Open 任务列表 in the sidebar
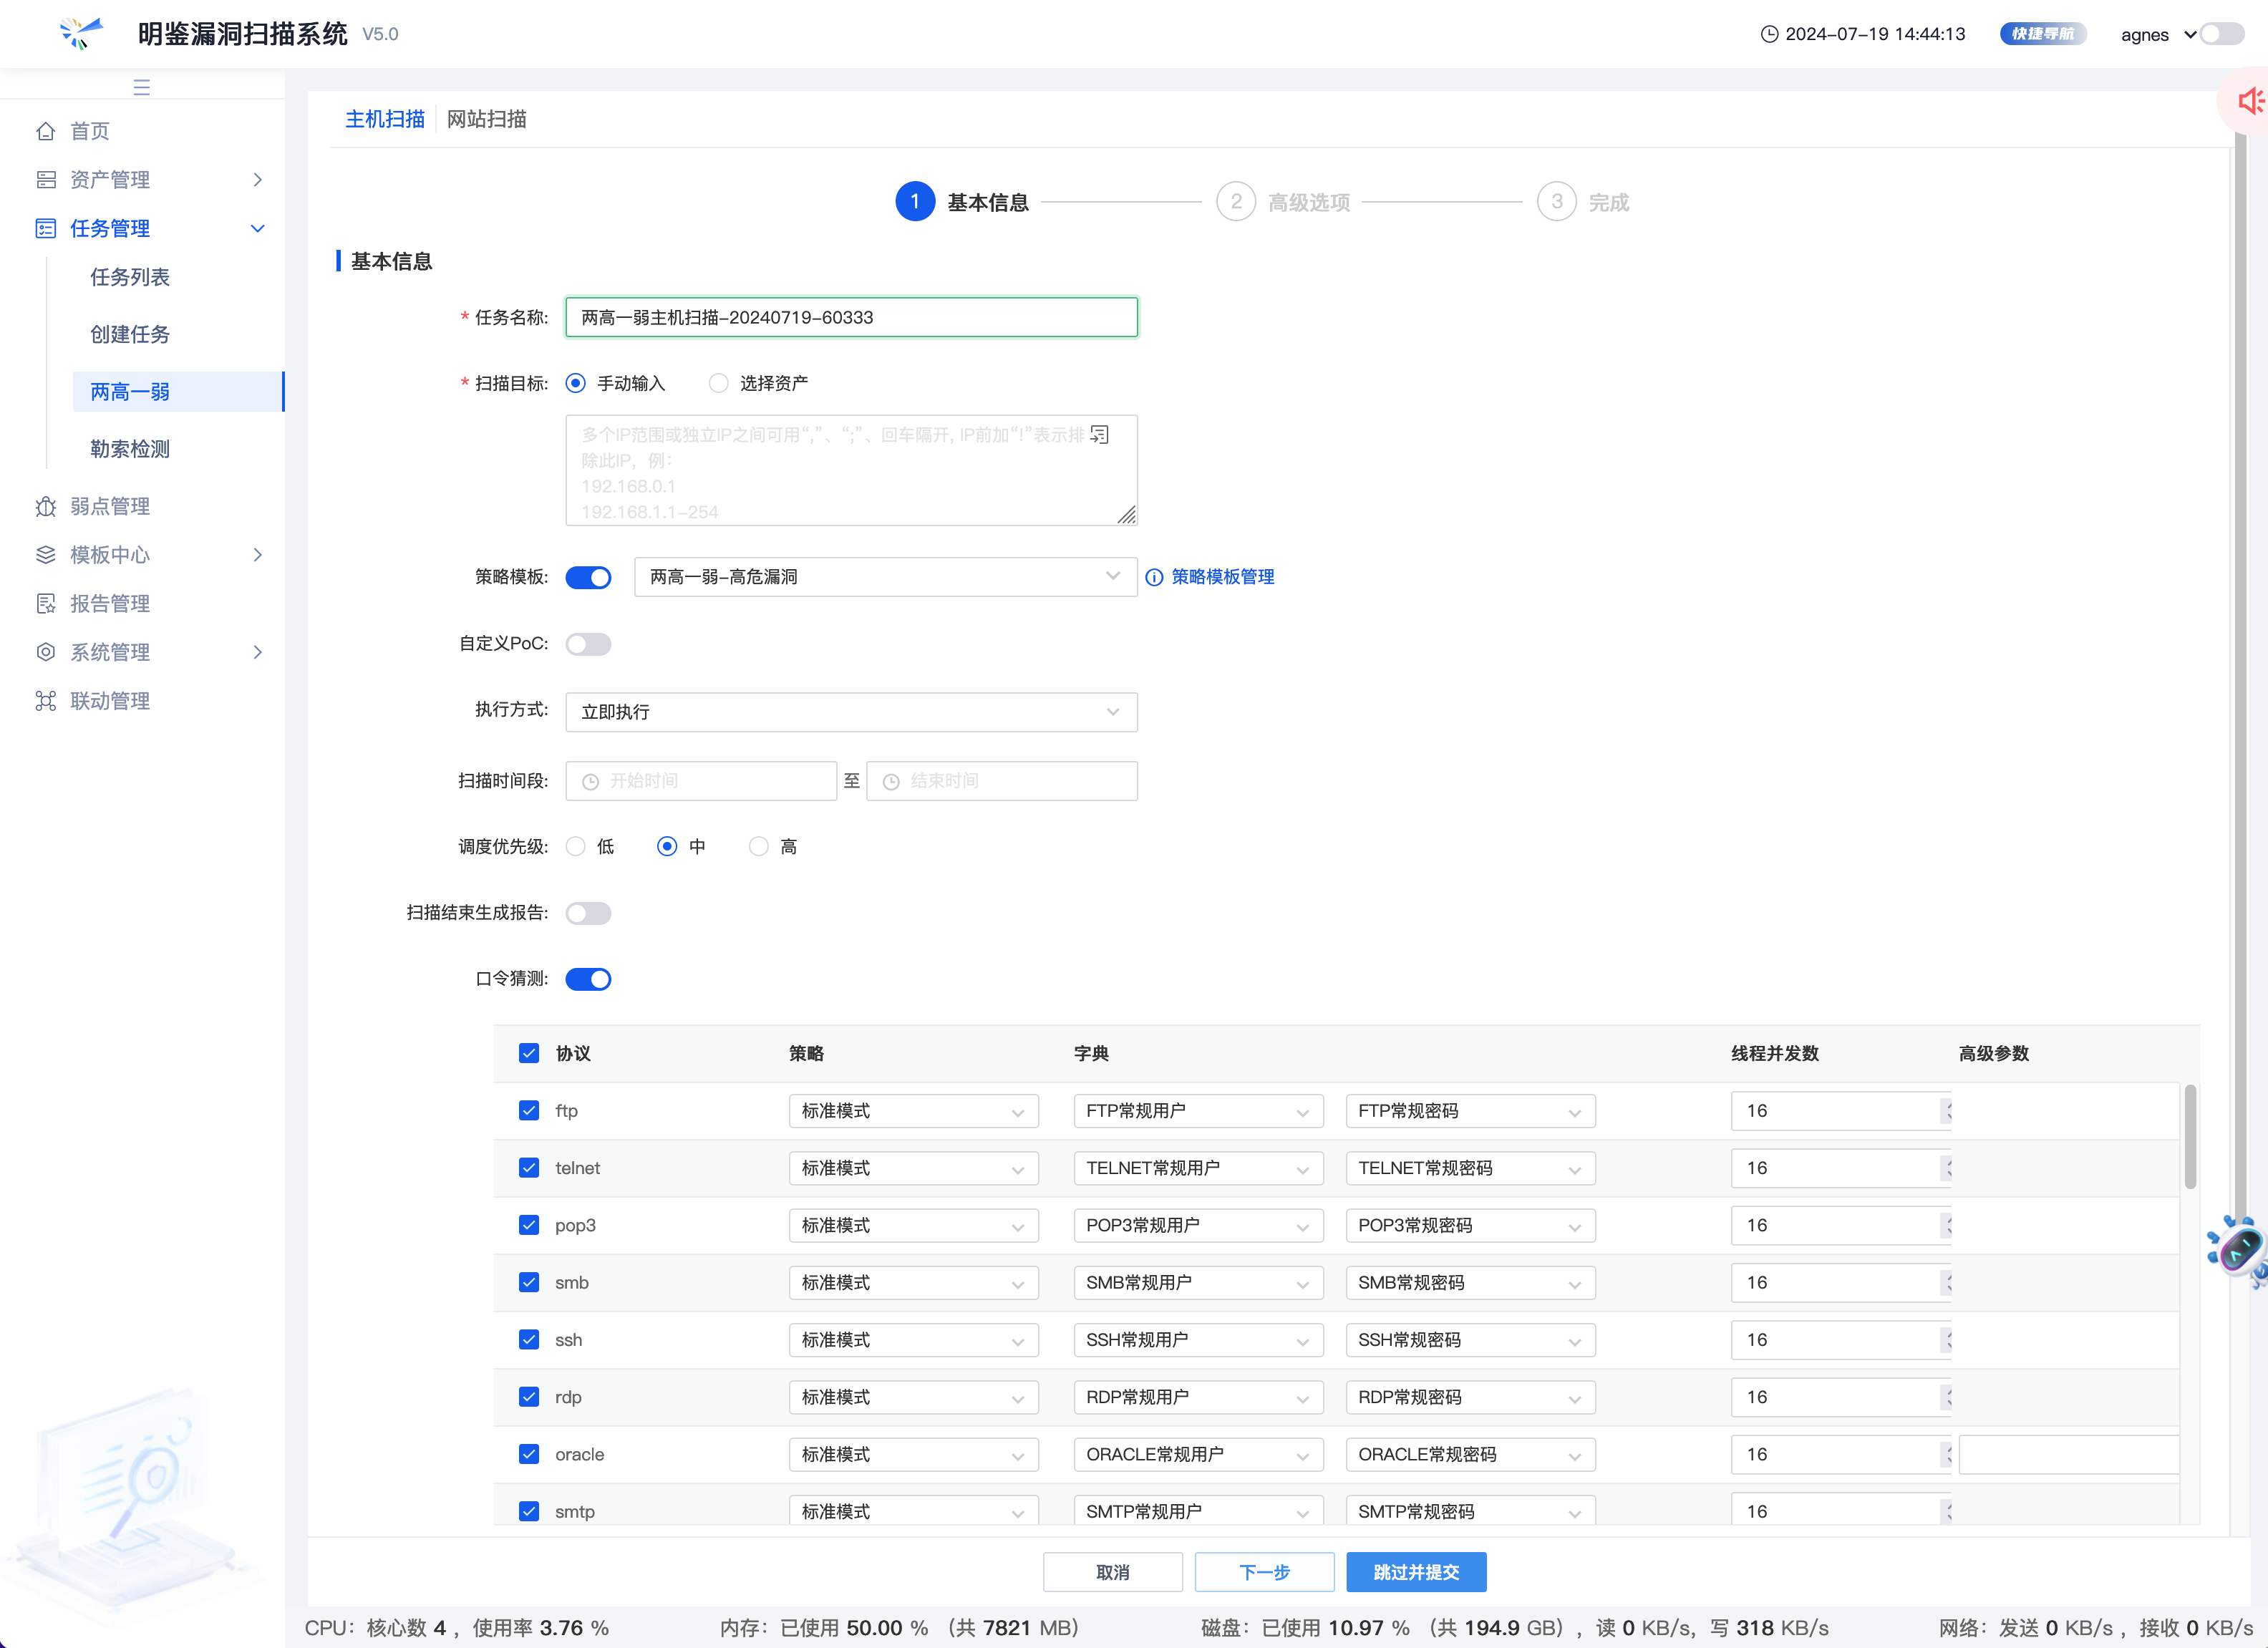The height and width of the screenshot is (1648, 2268). tap(130, 277)
